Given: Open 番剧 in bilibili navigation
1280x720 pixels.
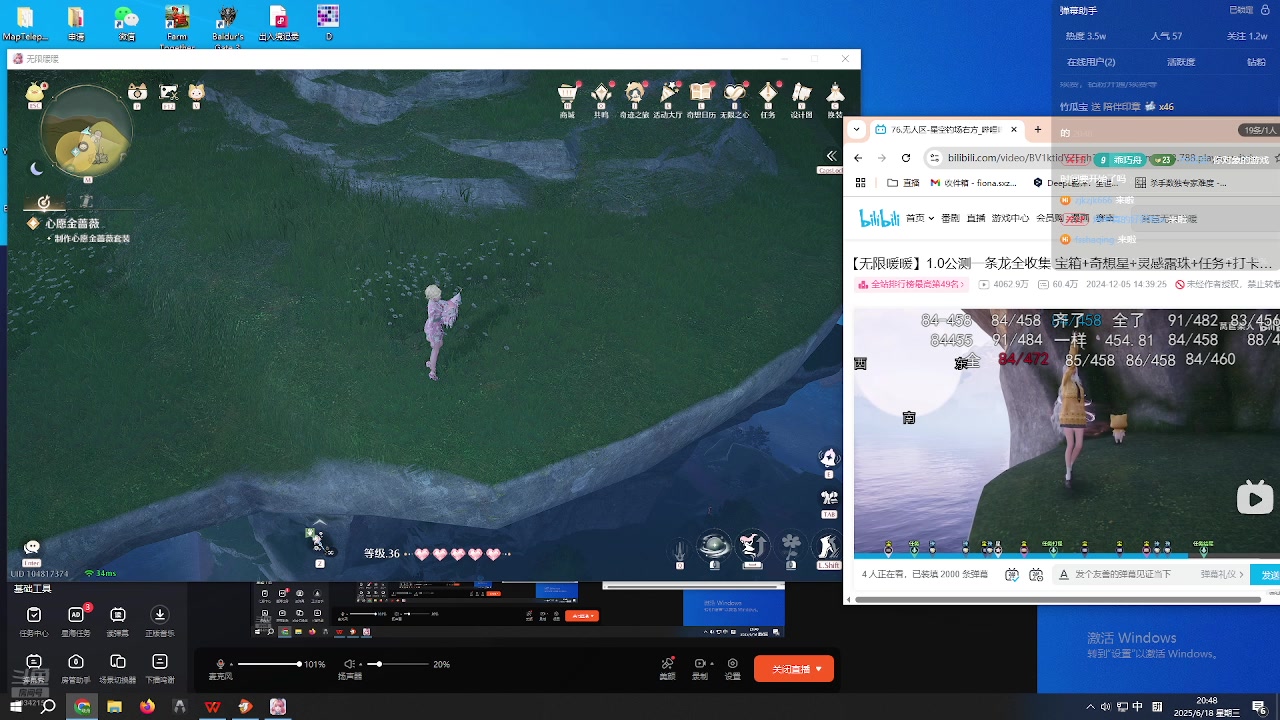Looking at the screenshot, I should click(x=950, y=218).
